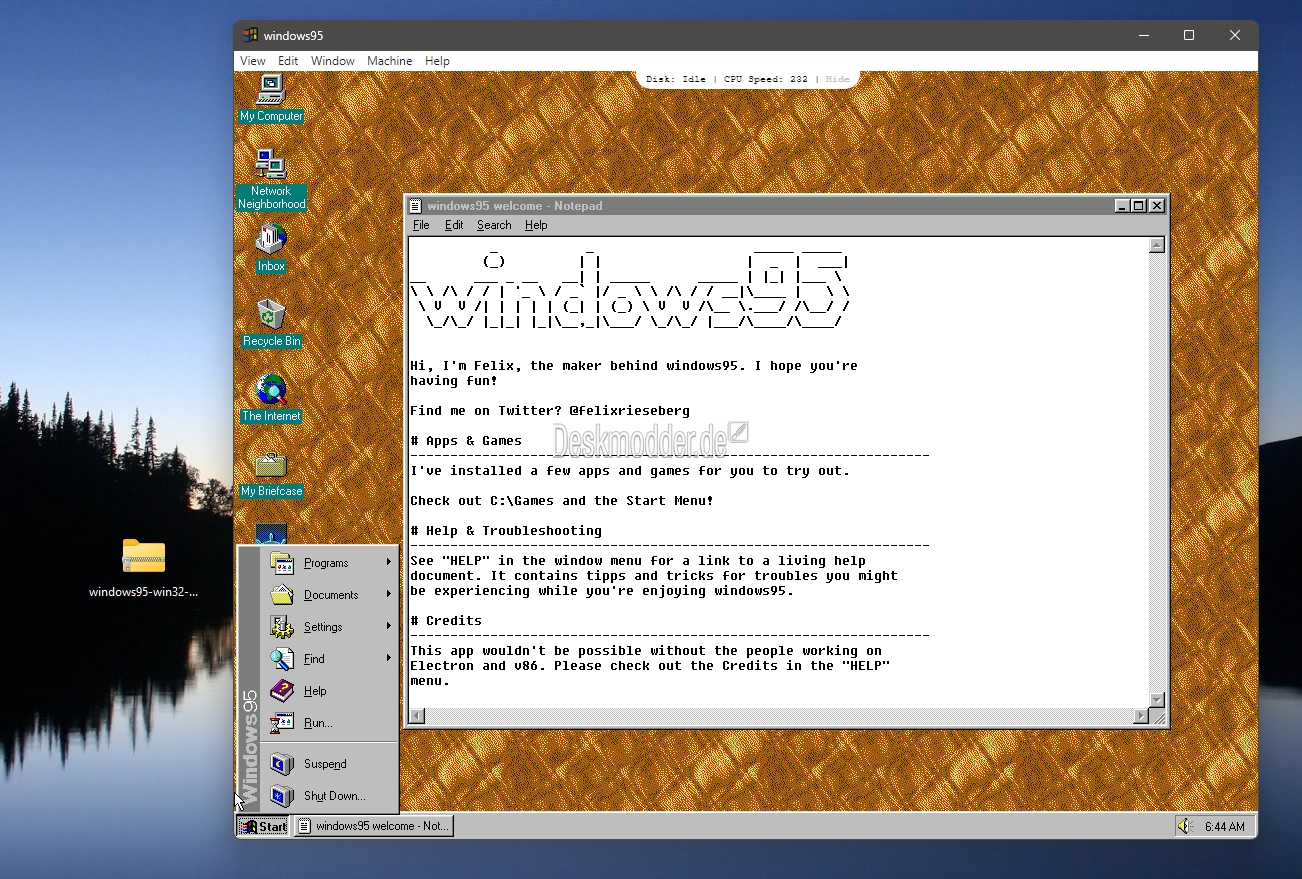1302x879 pixels.
Task: Open the emulator Machine menu
Action: 390,61
